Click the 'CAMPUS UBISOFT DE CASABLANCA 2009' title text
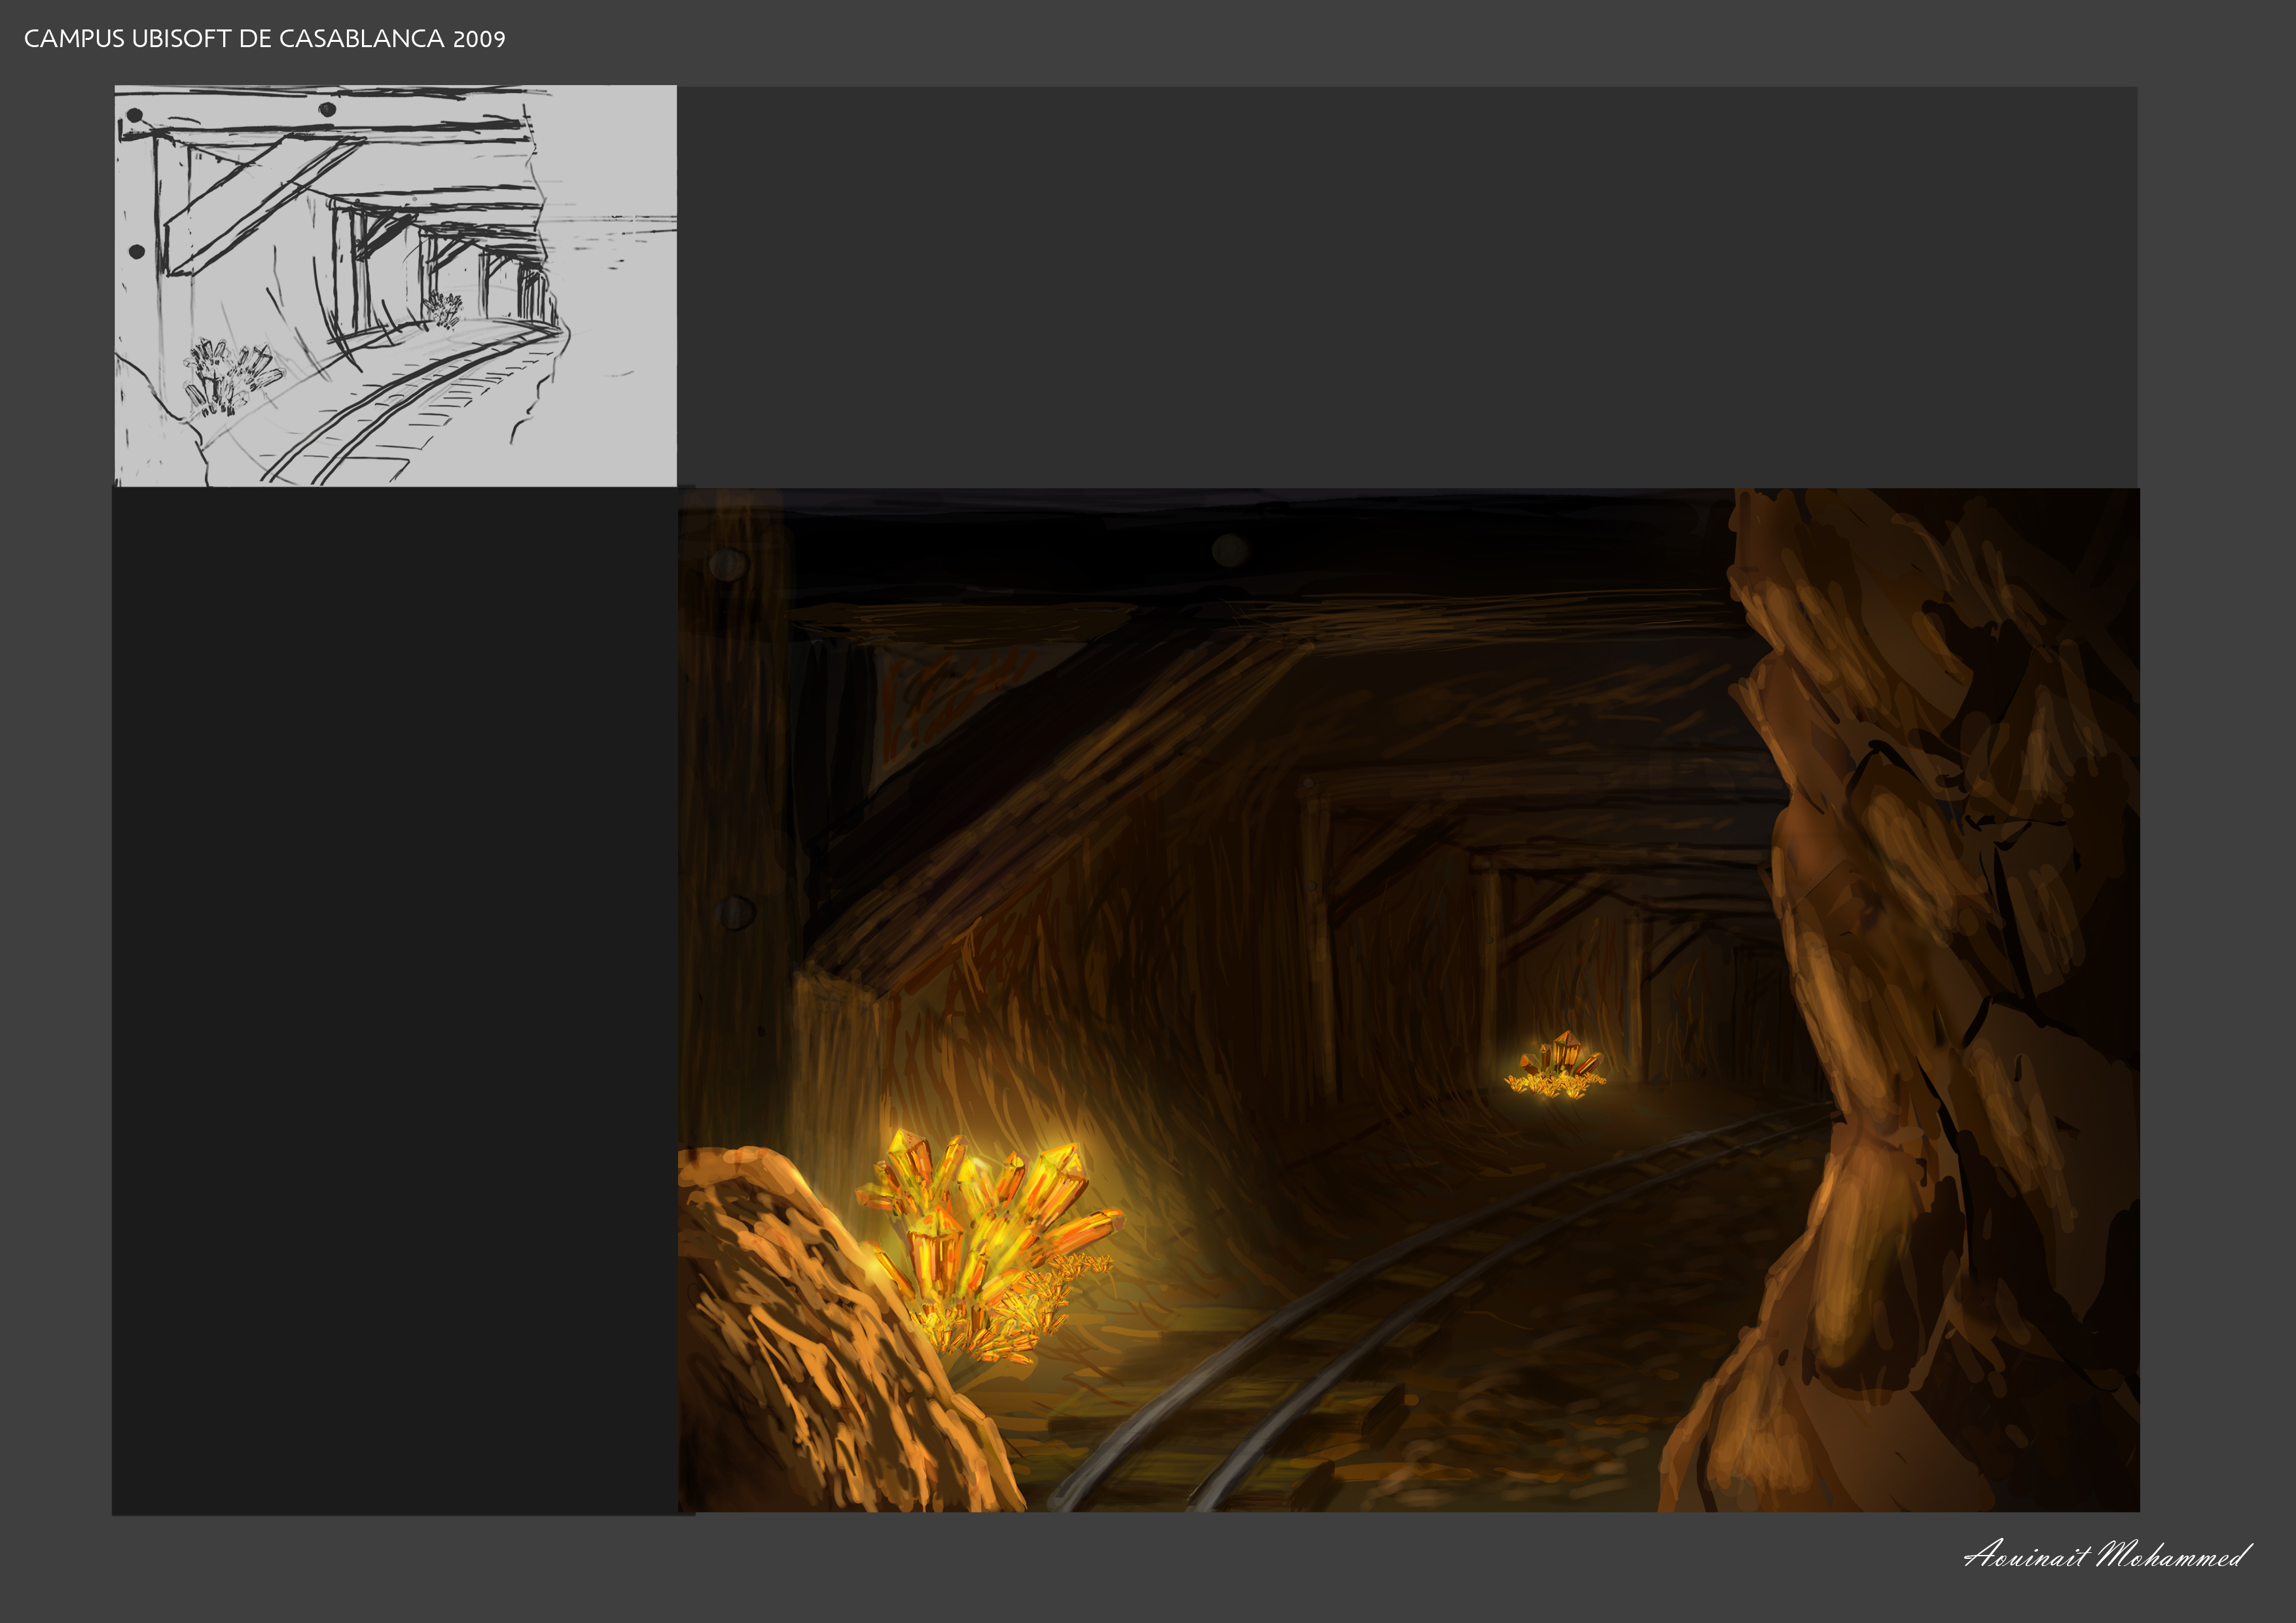This screenshot has height=1623, width=2296. click(x=264, y=39)
